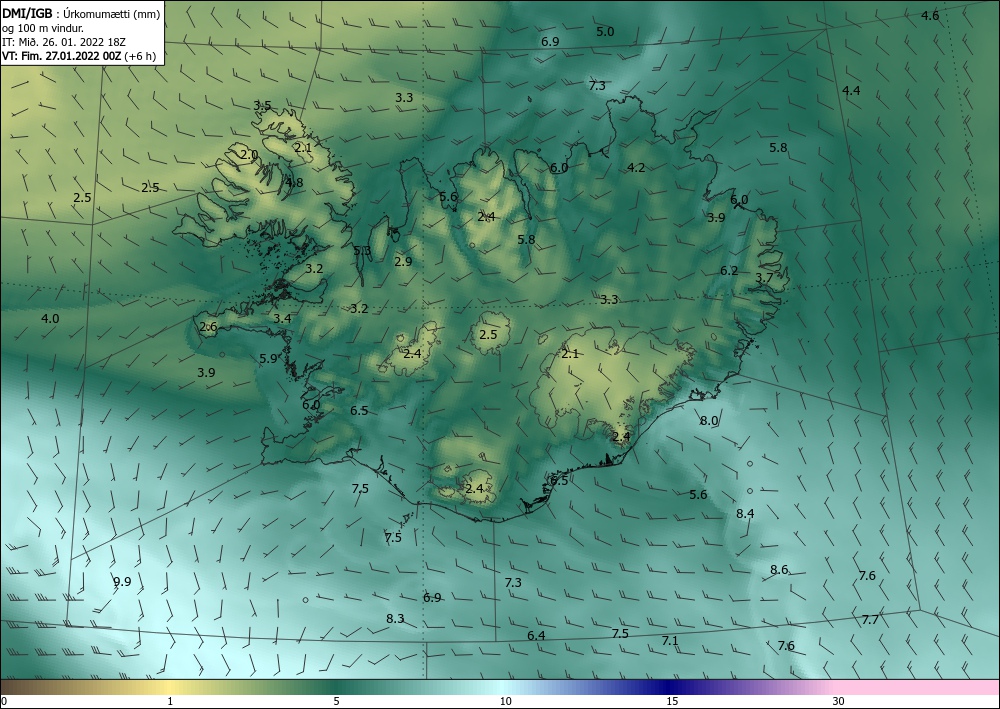Click the 2.6 value label
This screenshot has height=709, width=1000.
209,327
